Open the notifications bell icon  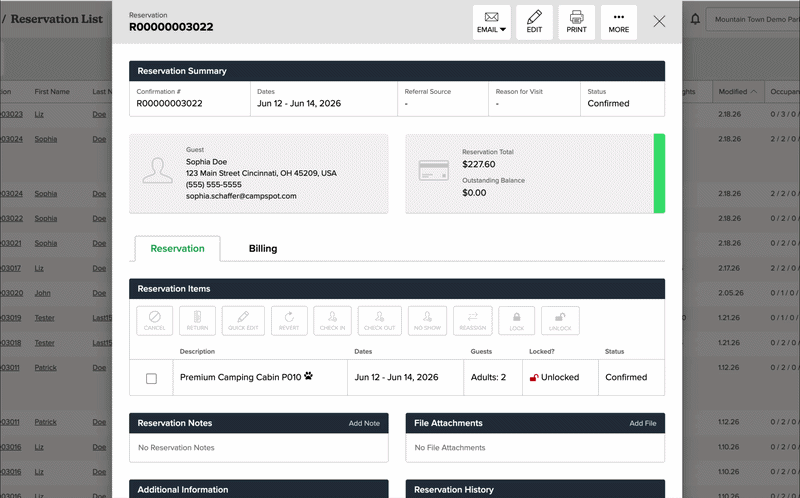click(695, 19)
